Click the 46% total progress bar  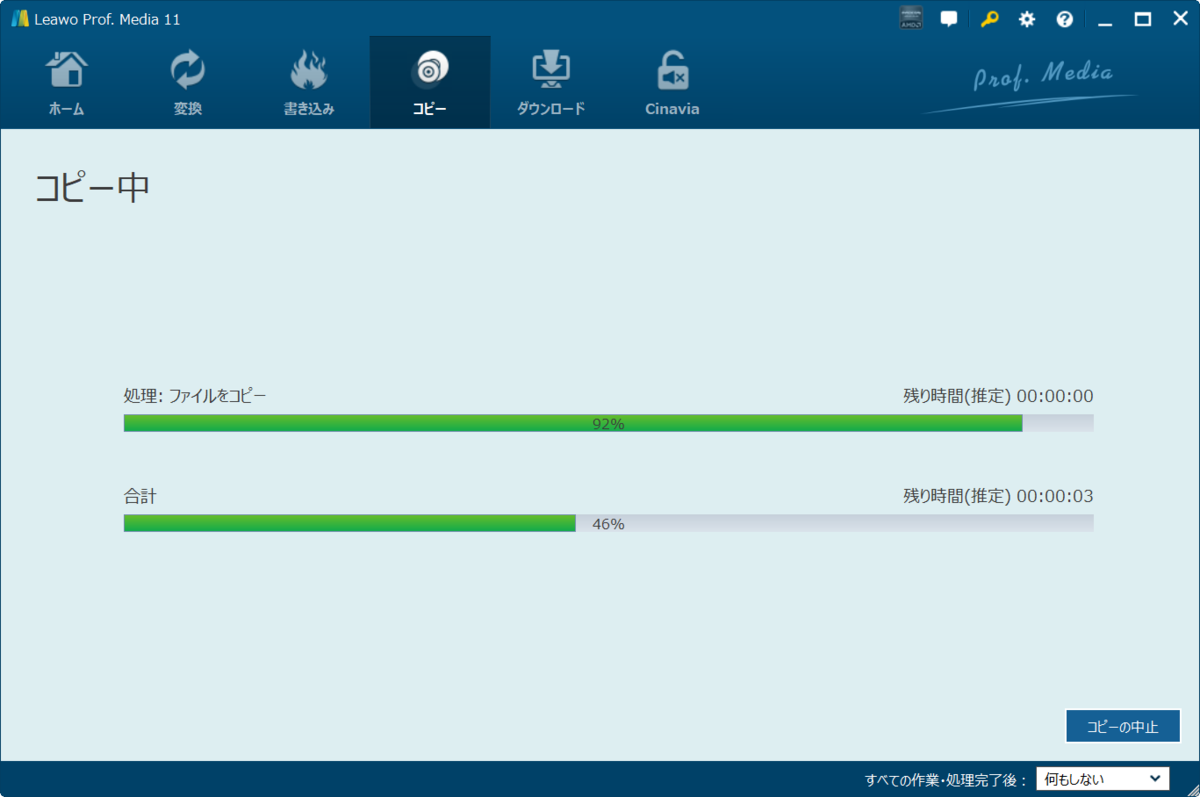(x=608, y=523)
